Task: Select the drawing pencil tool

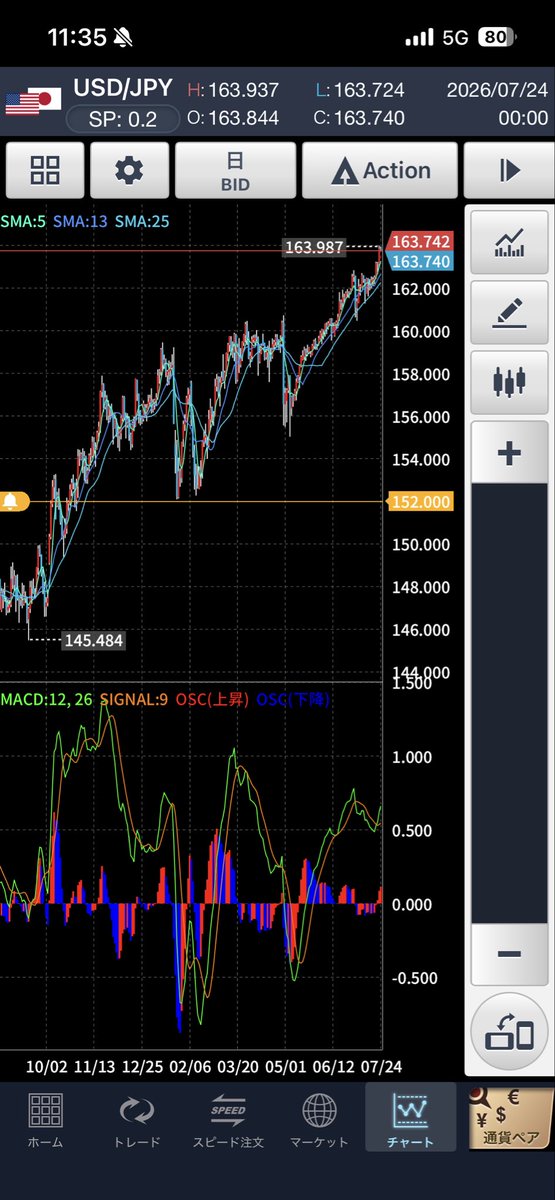Action: pyautogui.click(x=509, y=313)
